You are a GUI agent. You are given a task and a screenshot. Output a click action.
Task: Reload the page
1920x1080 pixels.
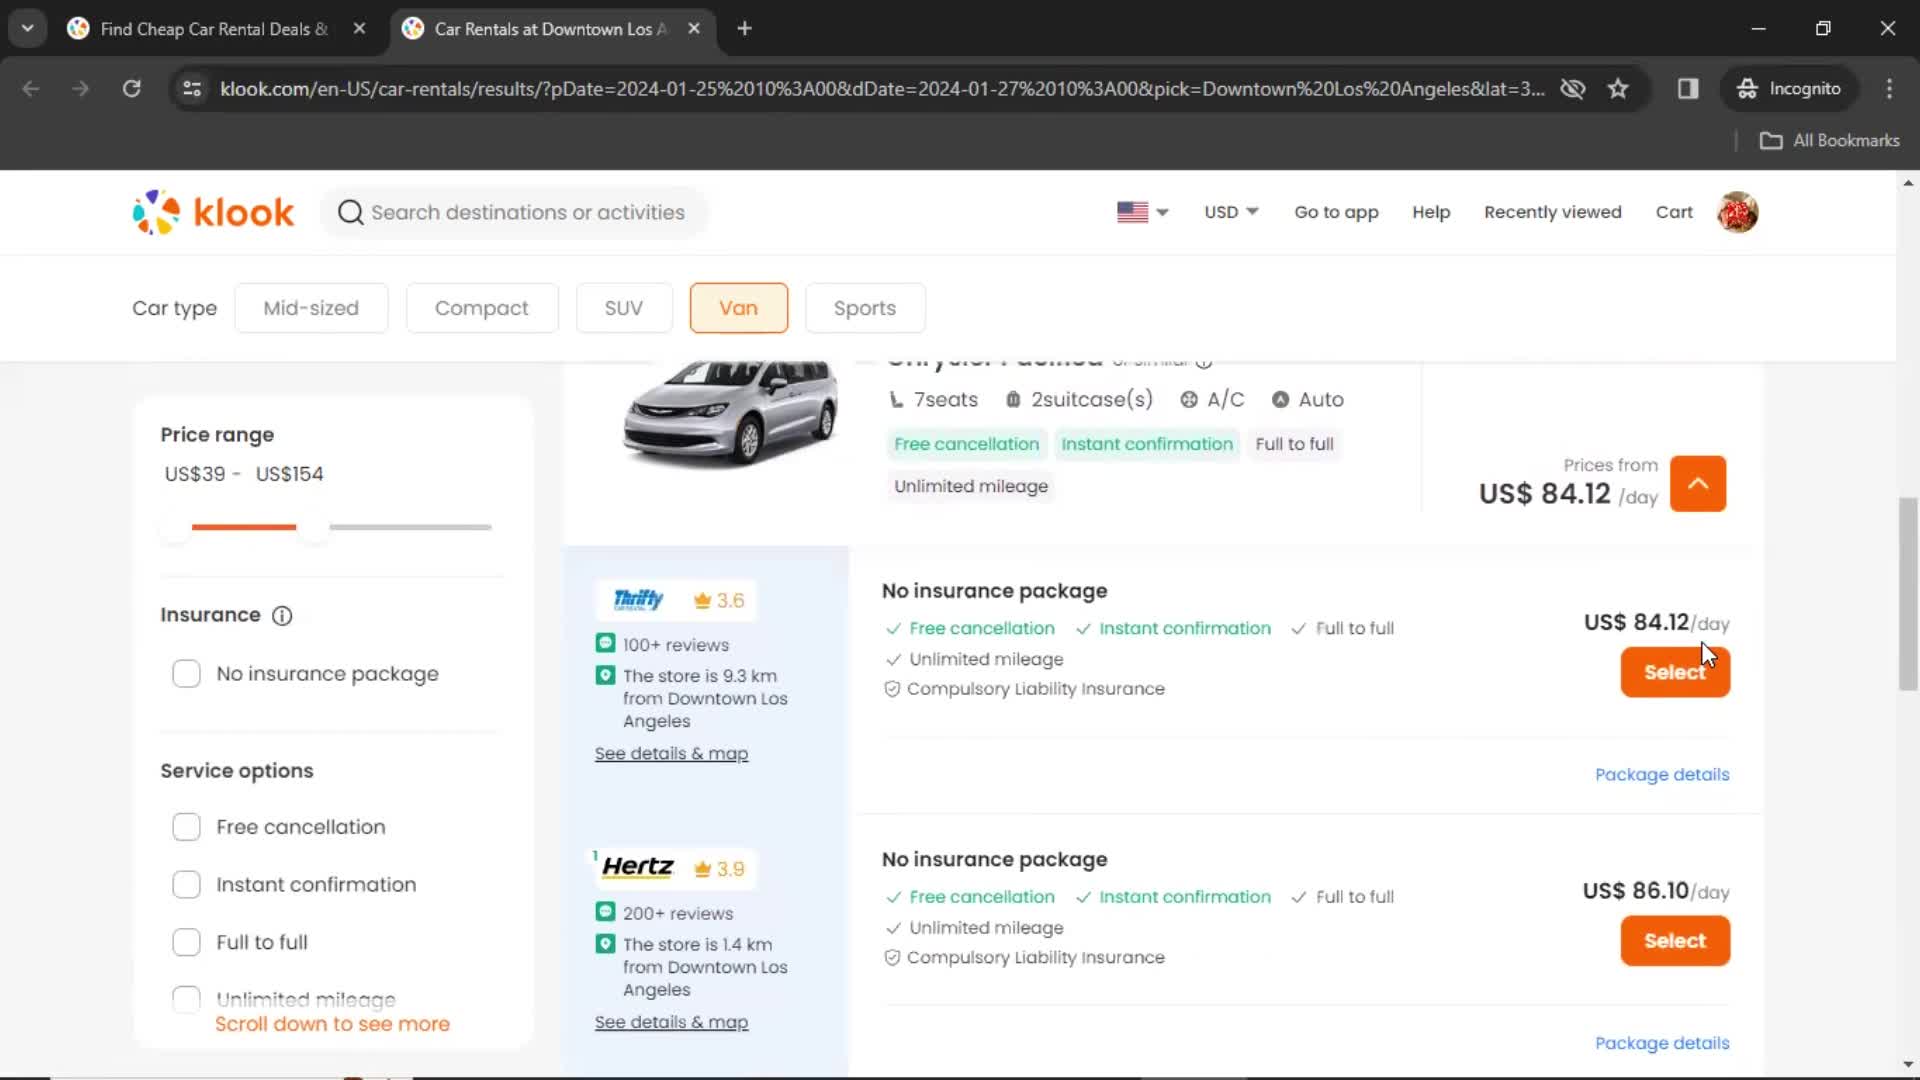pos(131,89)
